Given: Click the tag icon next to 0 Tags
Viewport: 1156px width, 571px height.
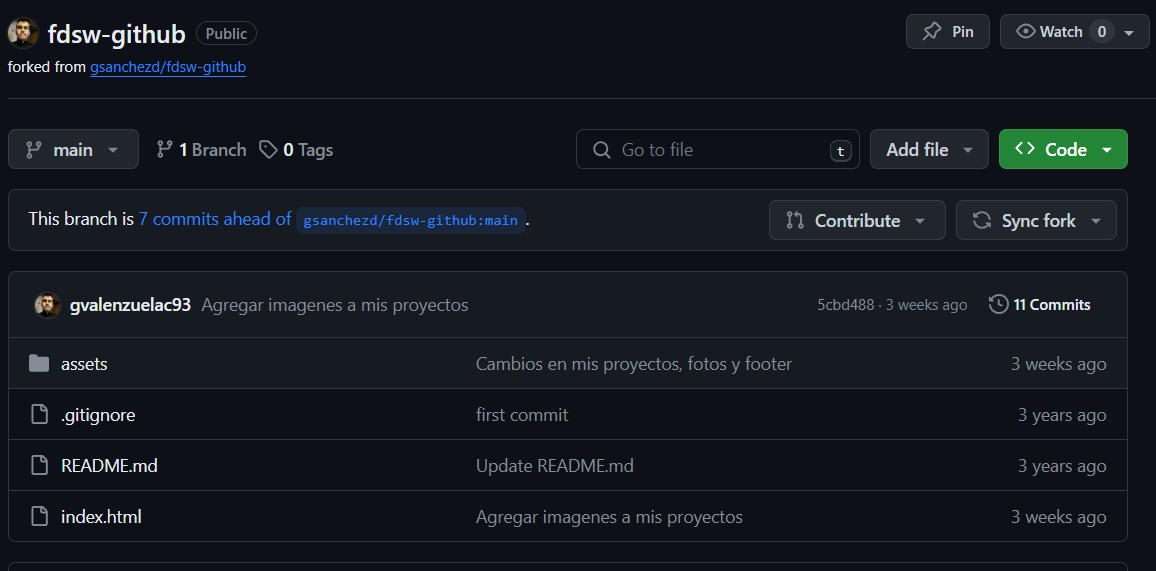Looking at the screenshot, I should (268, 150).
